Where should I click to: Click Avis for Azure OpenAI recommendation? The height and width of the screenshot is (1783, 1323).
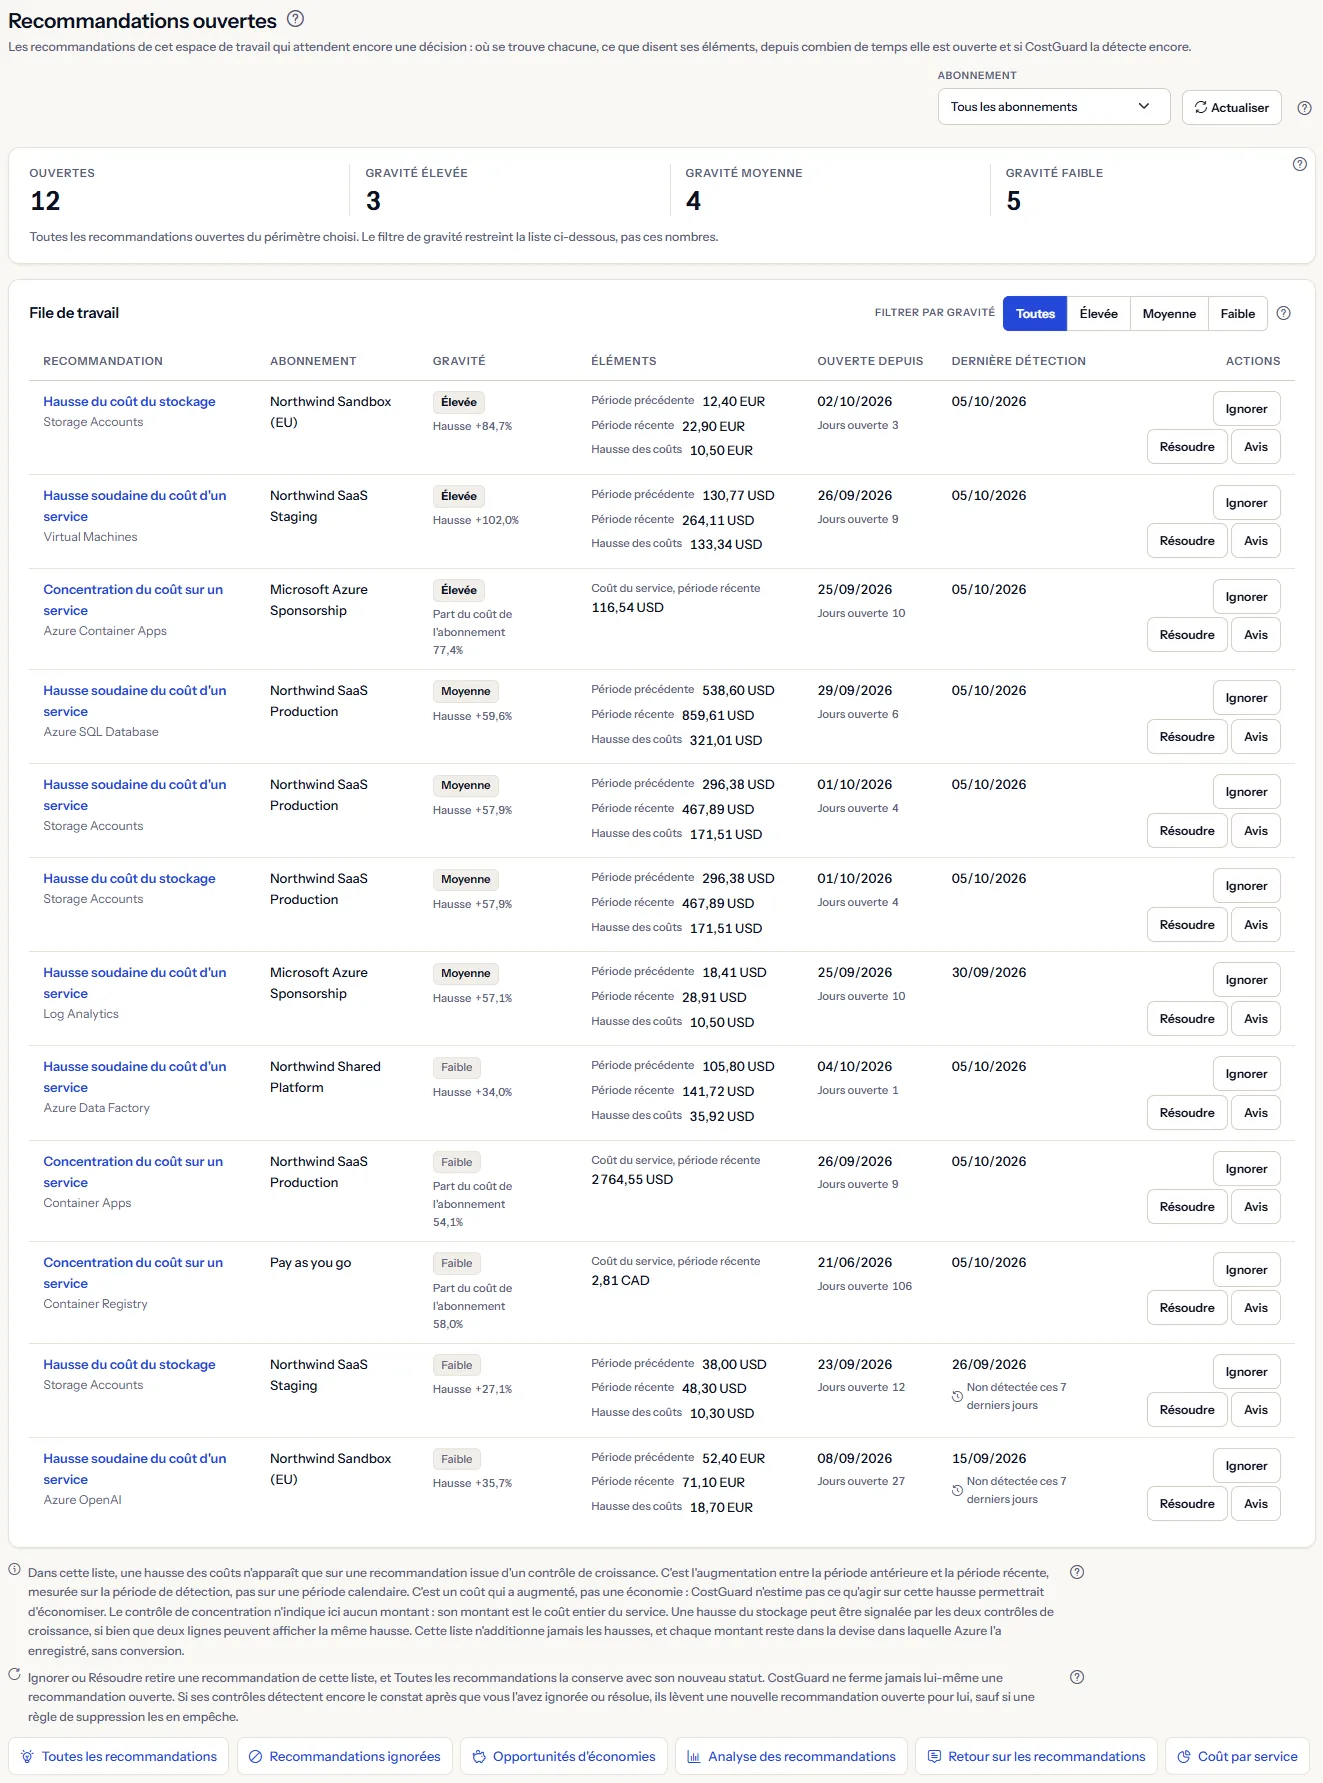[1255, 1504]
